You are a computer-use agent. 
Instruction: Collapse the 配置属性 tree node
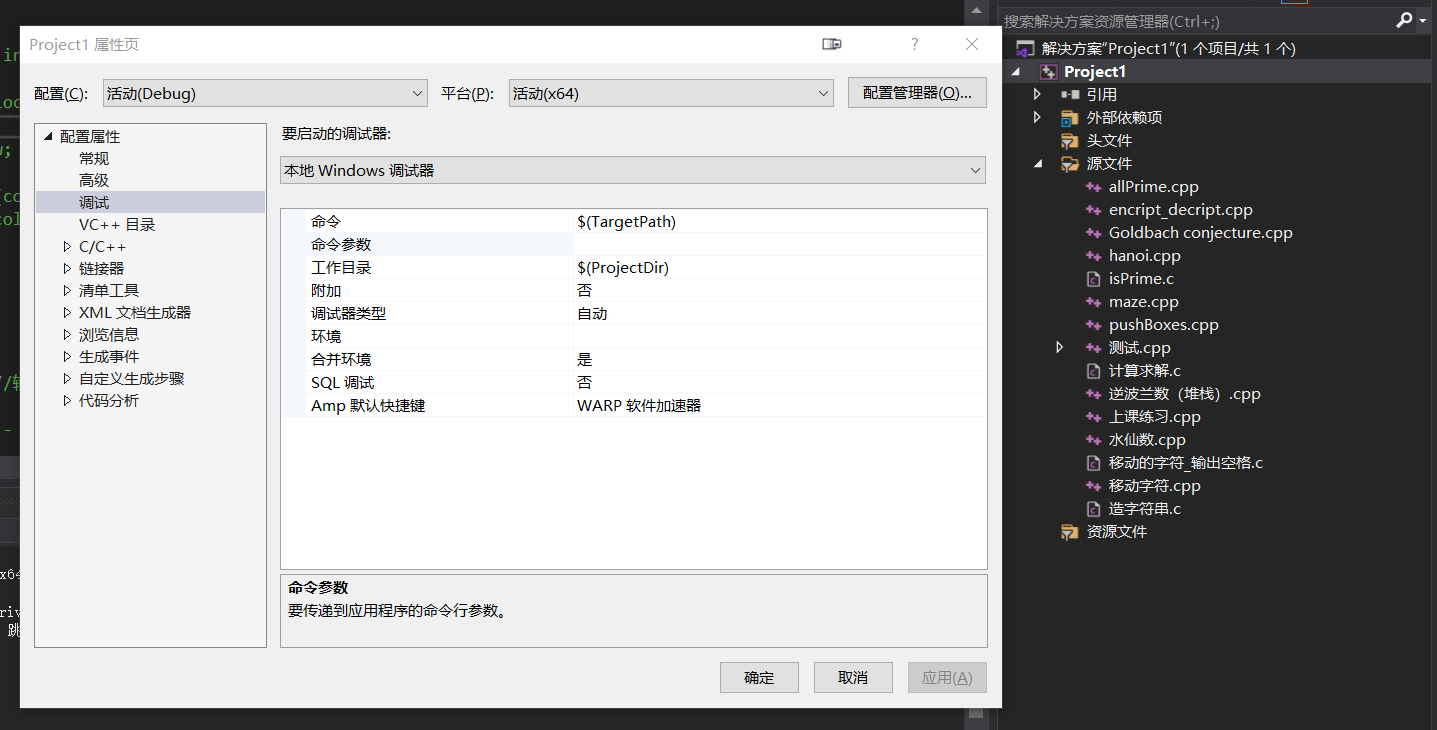[x=48, y=137]
